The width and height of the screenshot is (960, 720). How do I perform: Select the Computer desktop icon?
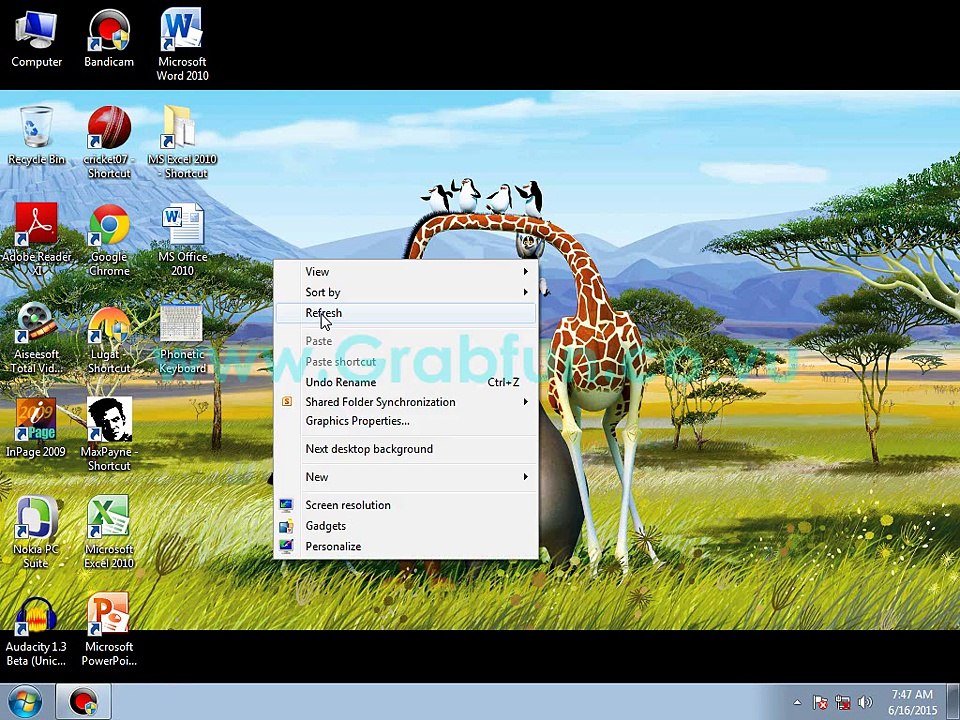36,39
